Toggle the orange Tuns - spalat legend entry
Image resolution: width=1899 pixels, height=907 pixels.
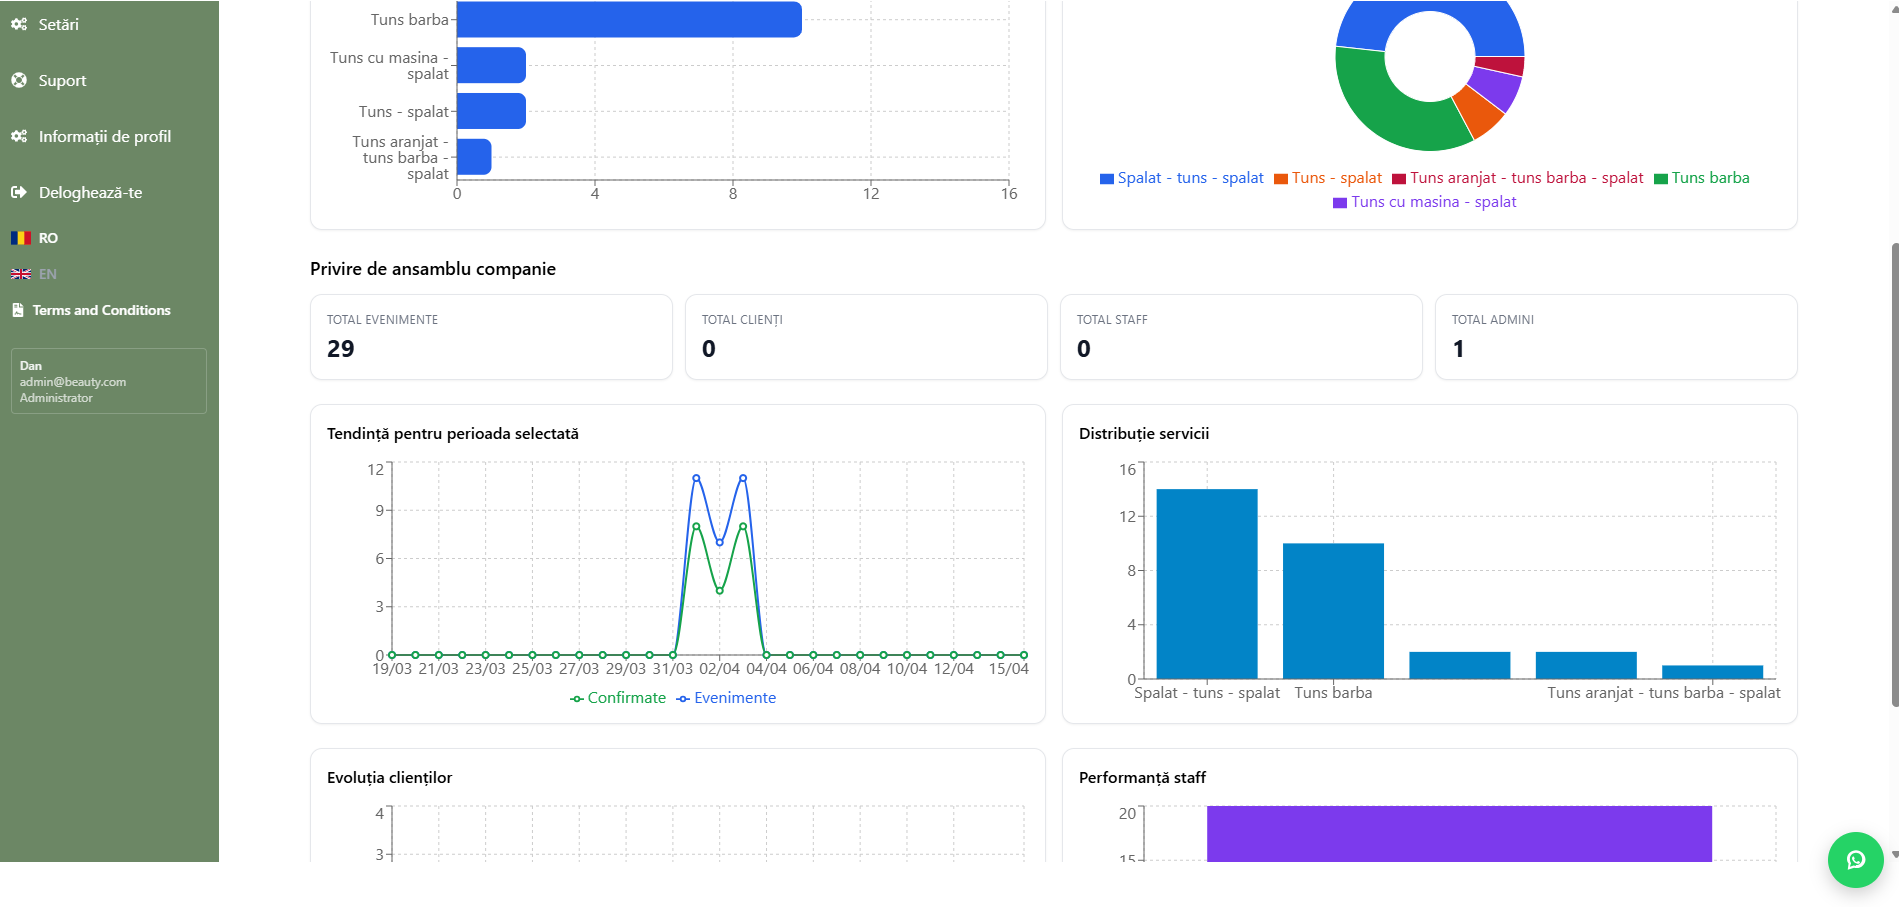(1328, 178)
